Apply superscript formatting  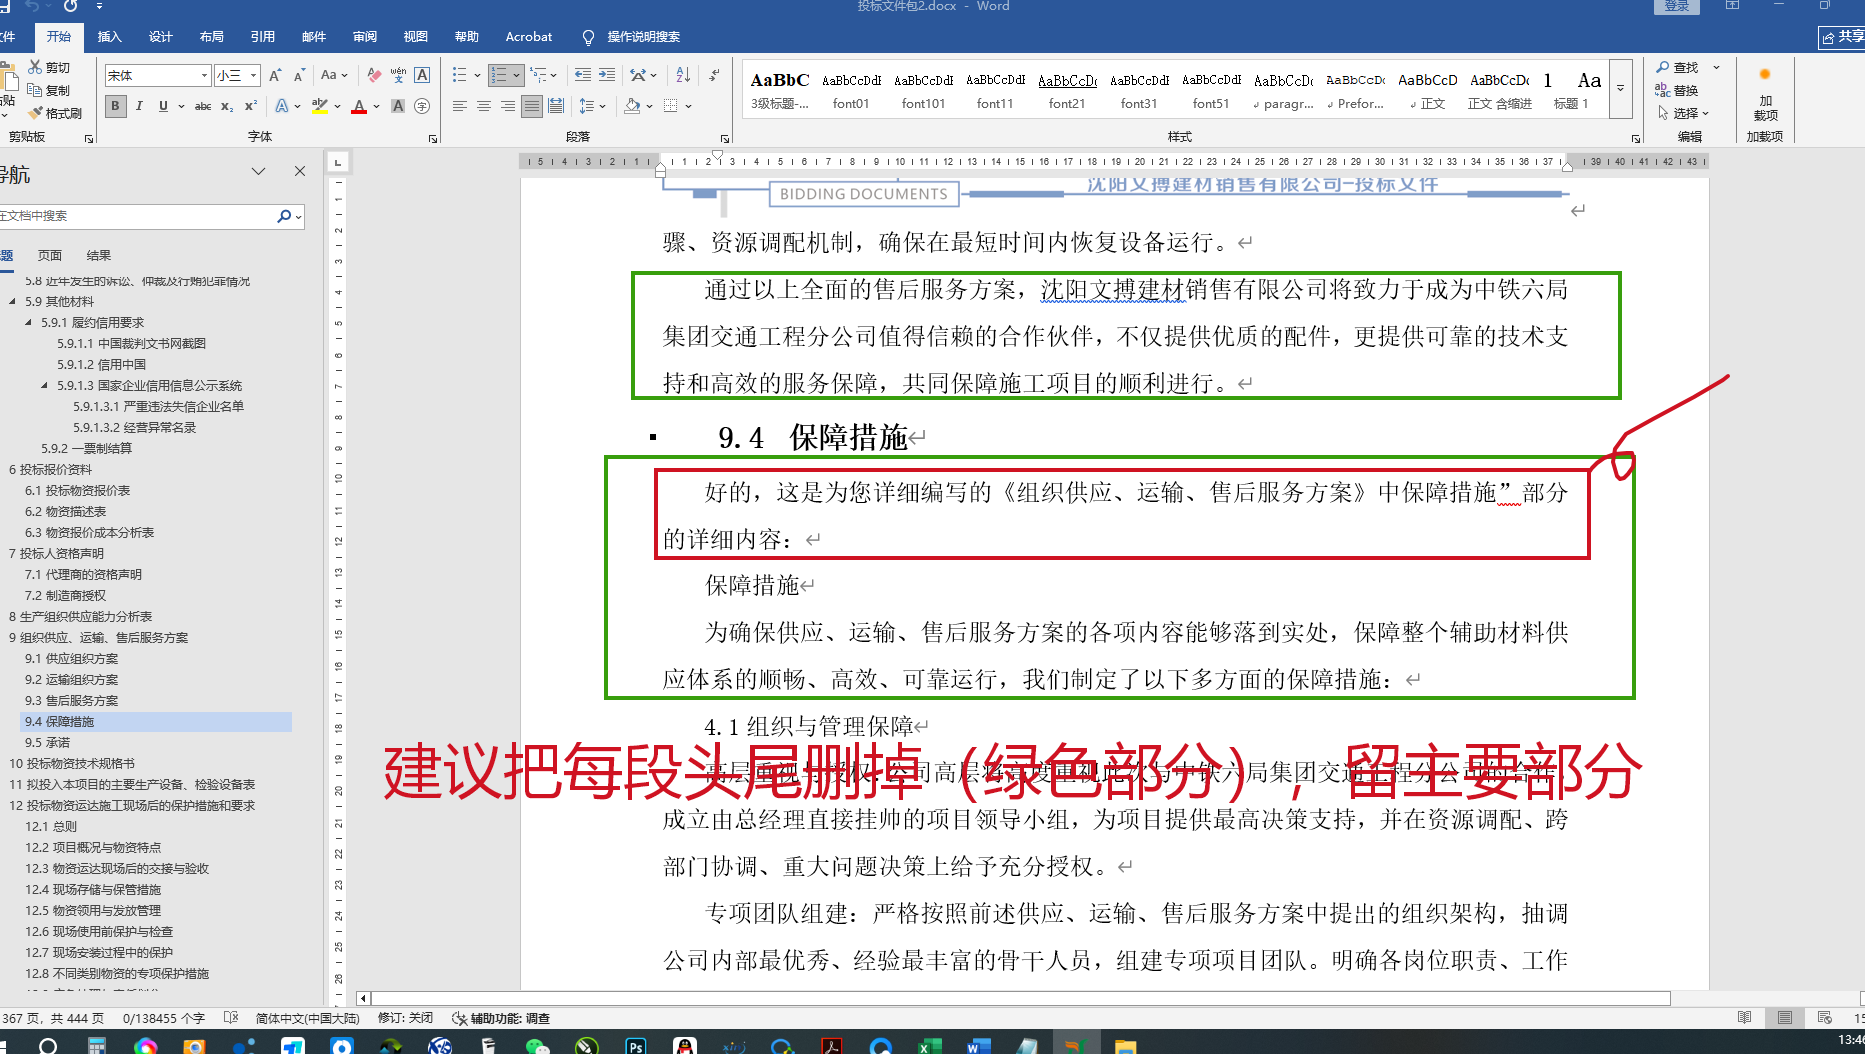click(251, 106)
